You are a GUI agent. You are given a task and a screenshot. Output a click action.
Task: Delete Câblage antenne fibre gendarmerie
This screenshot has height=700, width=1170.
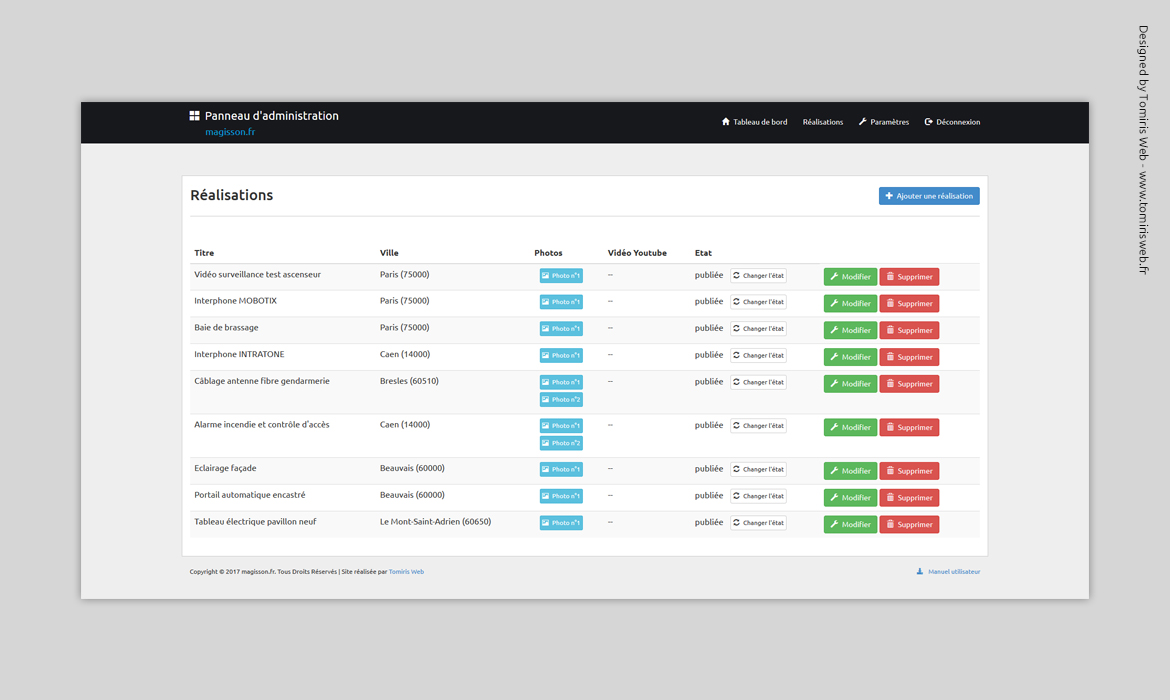(x=909, y=384)
